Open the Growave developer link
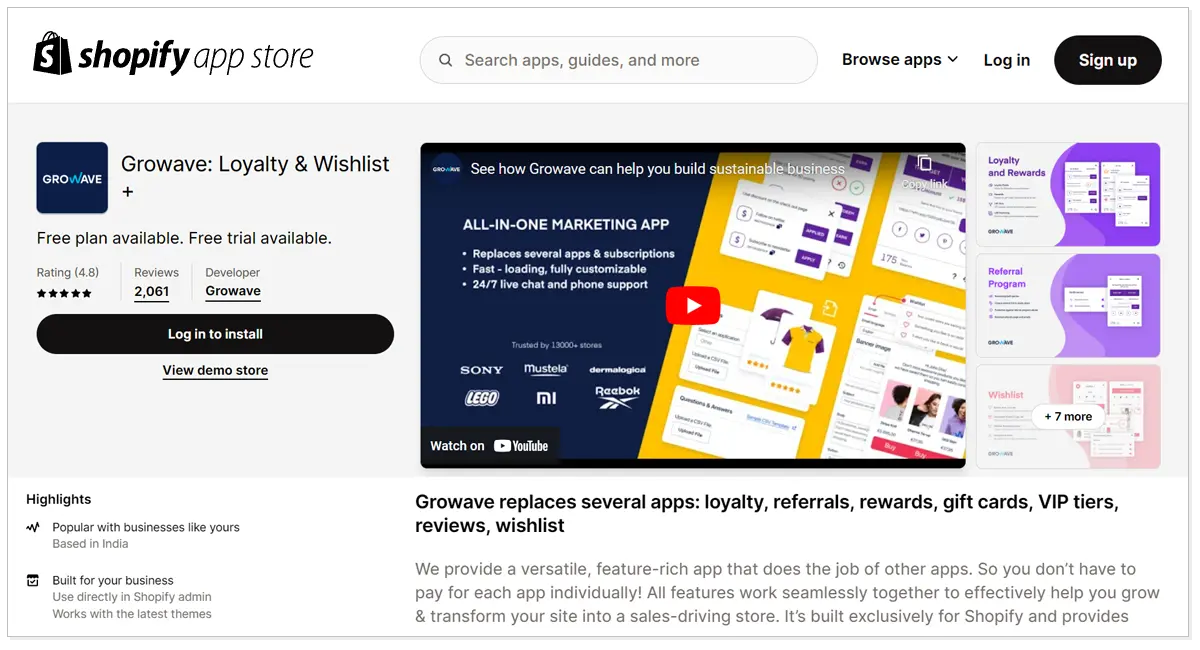 pyautogui.click(x=233, y=292)
